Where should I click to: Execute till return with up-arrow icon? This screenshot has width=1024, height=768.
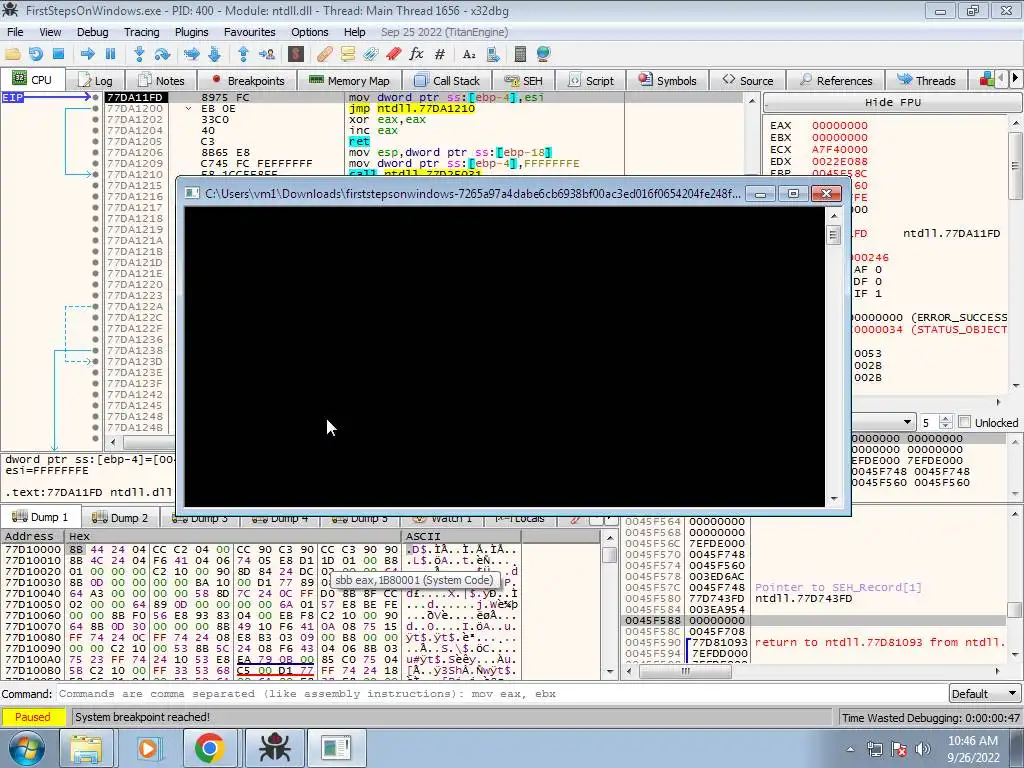243,54
